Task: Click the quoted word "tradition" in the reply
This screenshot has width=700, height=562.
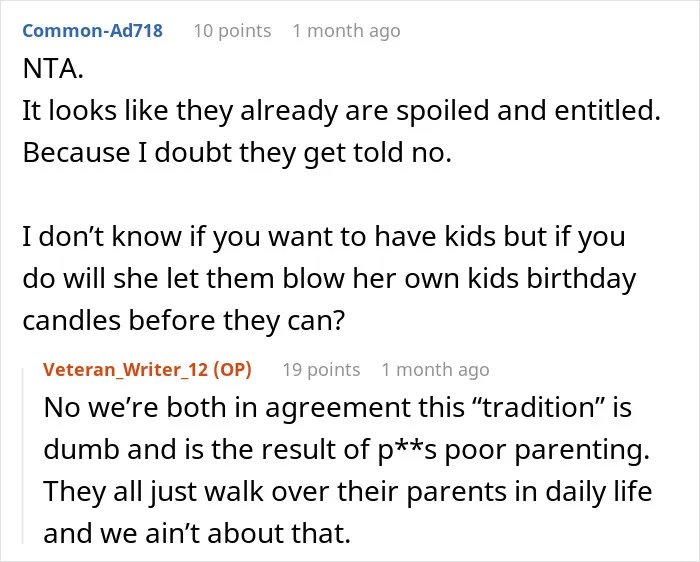Action: (x=538, y=408)
